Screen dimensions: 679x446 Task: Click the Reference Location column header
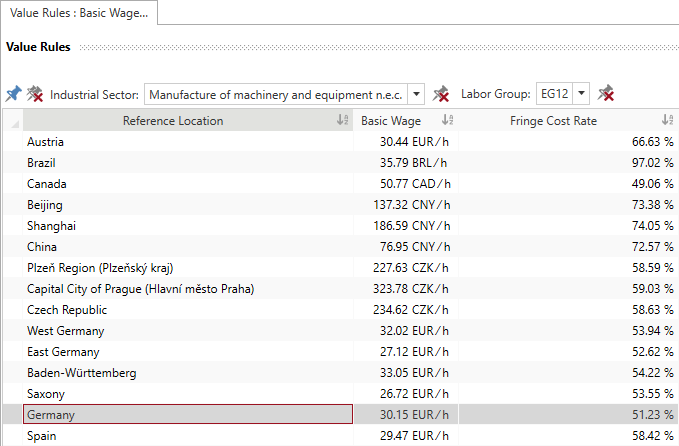[x=173, y=121]
